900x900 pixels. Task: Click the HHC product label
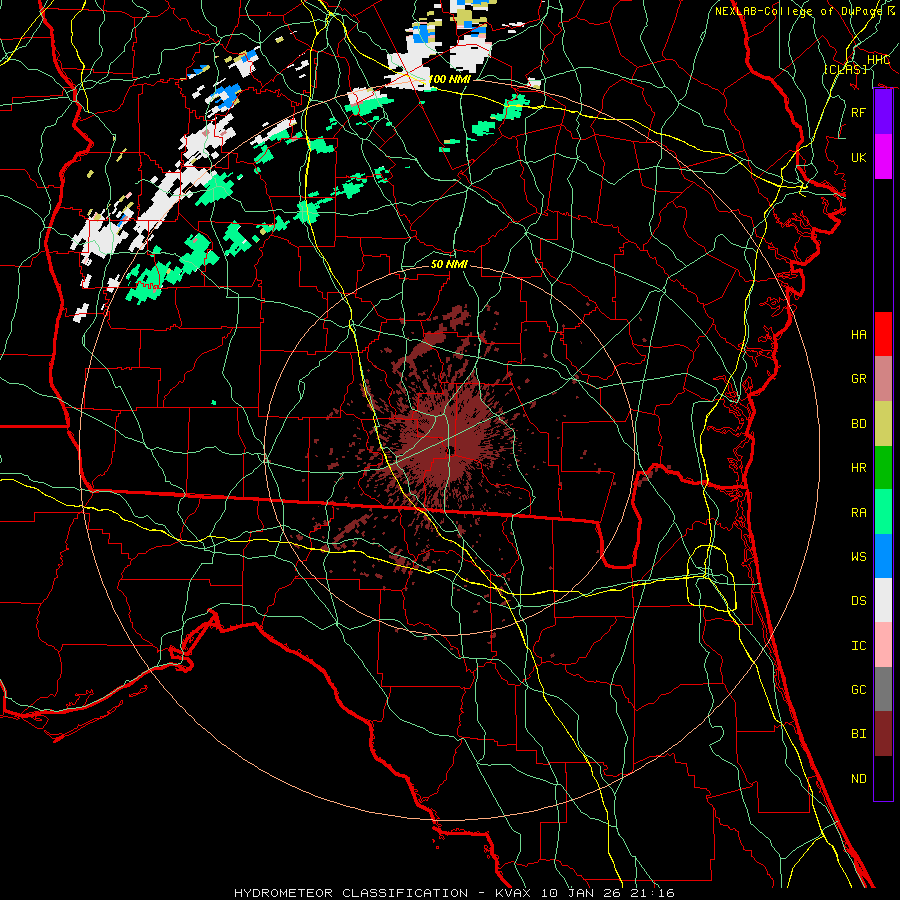[x=878, y=60]
